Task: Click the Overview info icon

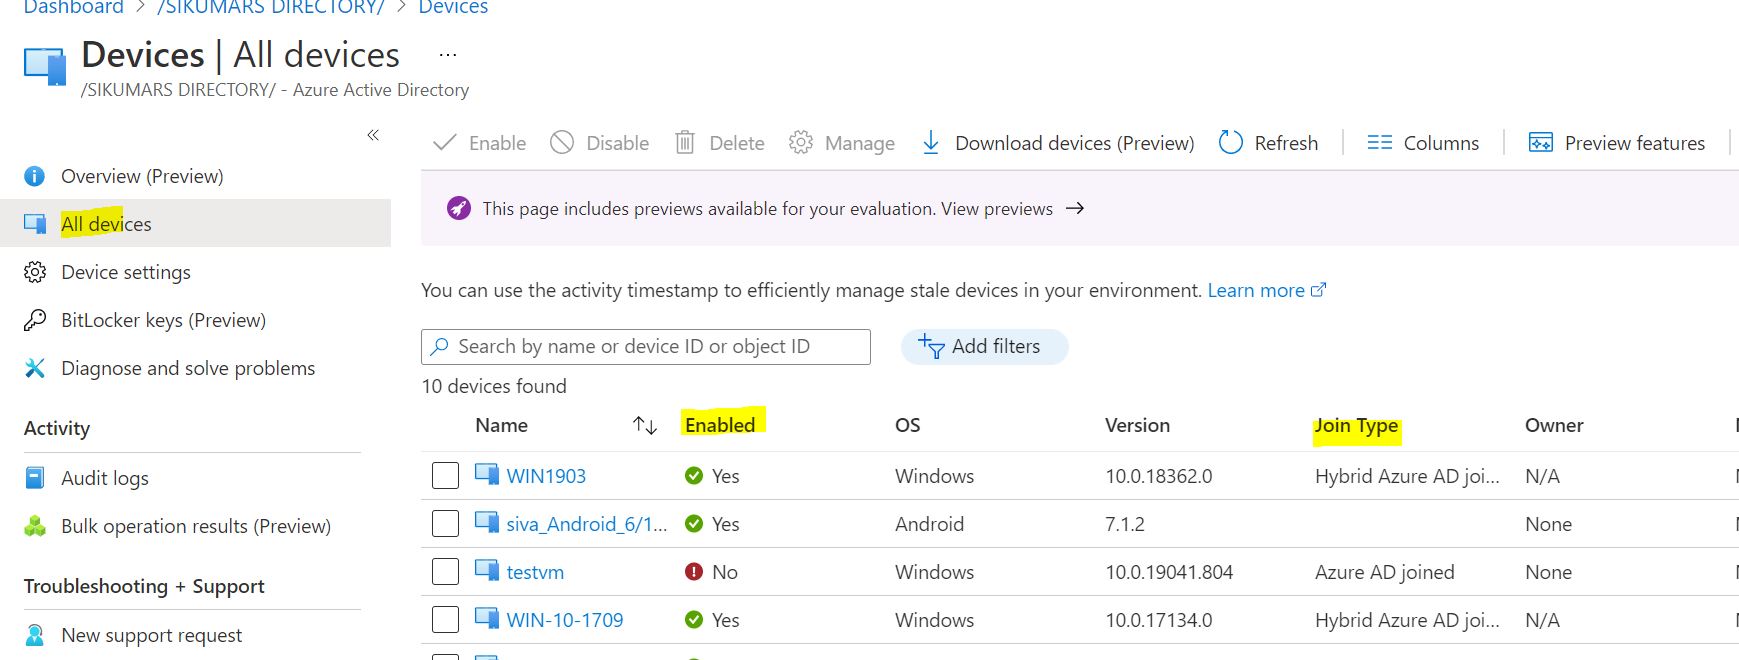Action: pyautogui.click(x=35, y=177)
